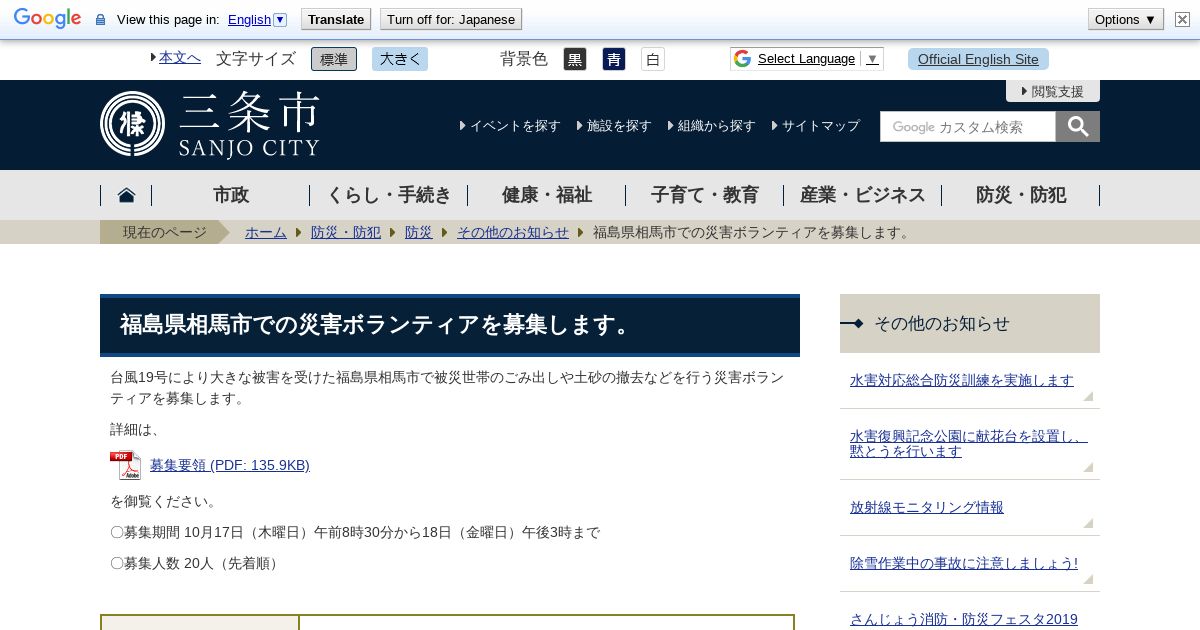The image size is (1200, 630).
Task: Click the lock icon in translate bar
Action: 100,20
